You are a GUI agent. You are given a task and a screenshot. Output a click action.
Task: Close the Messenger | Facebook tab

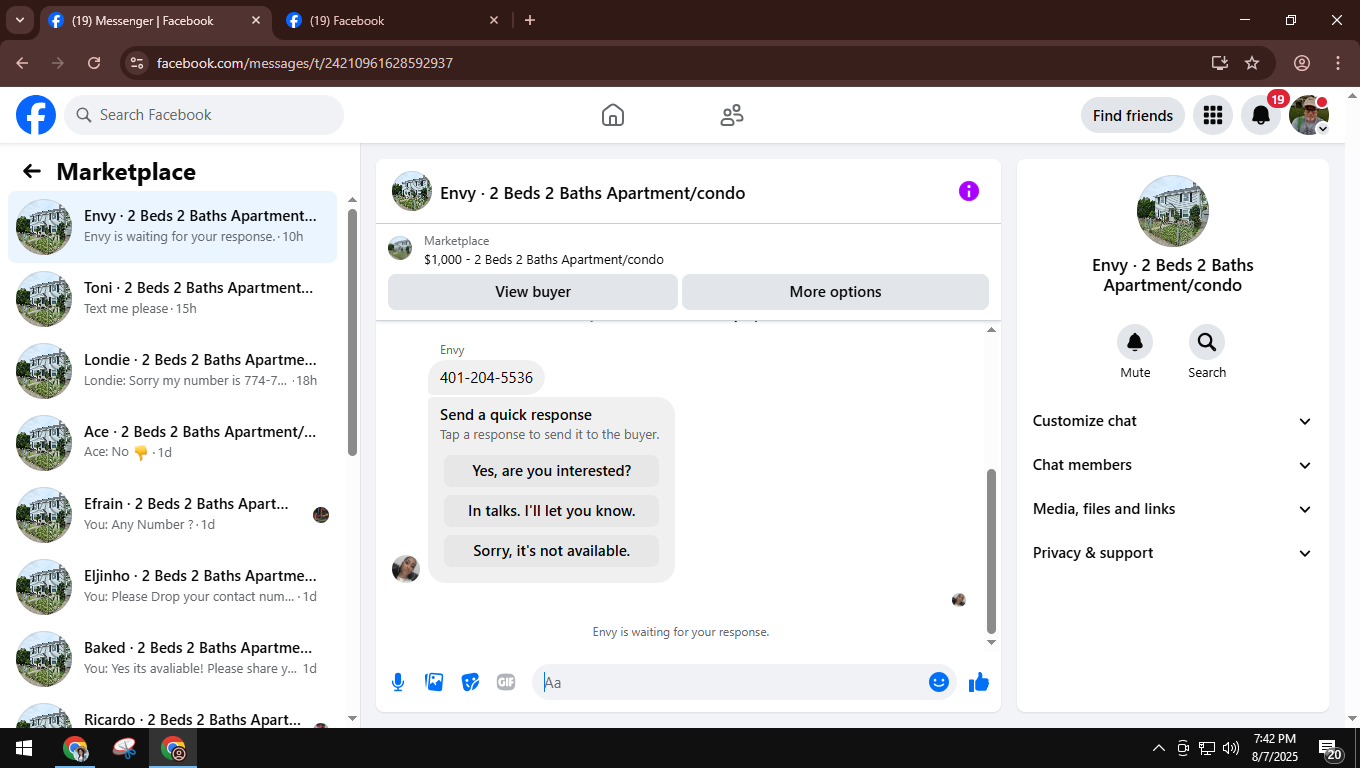point(256,20)
